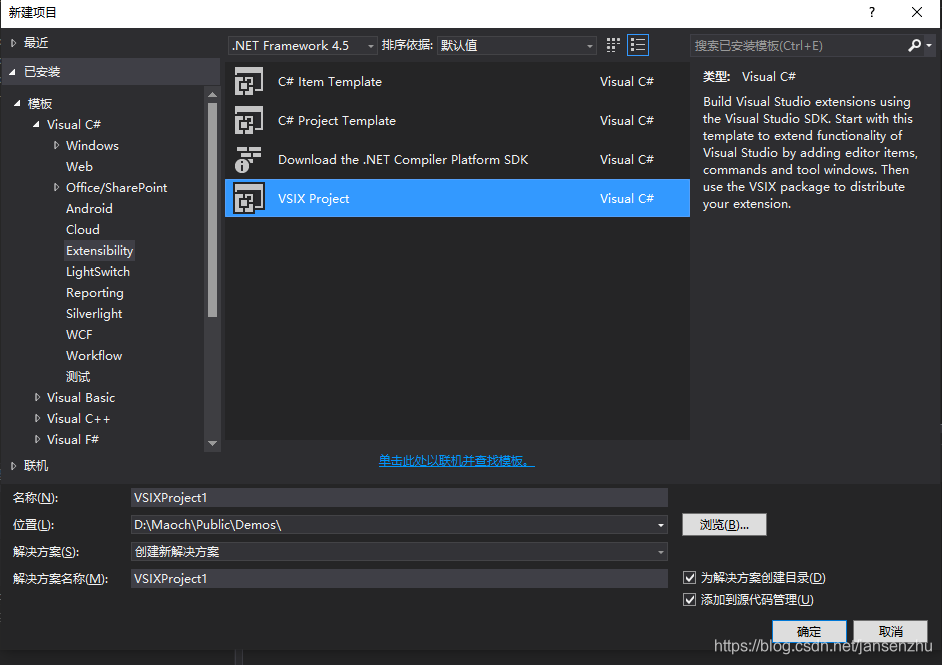Viewport: 942px width, 665px height.
Task: Select WCF template category
Action: (x=79, y=335)
